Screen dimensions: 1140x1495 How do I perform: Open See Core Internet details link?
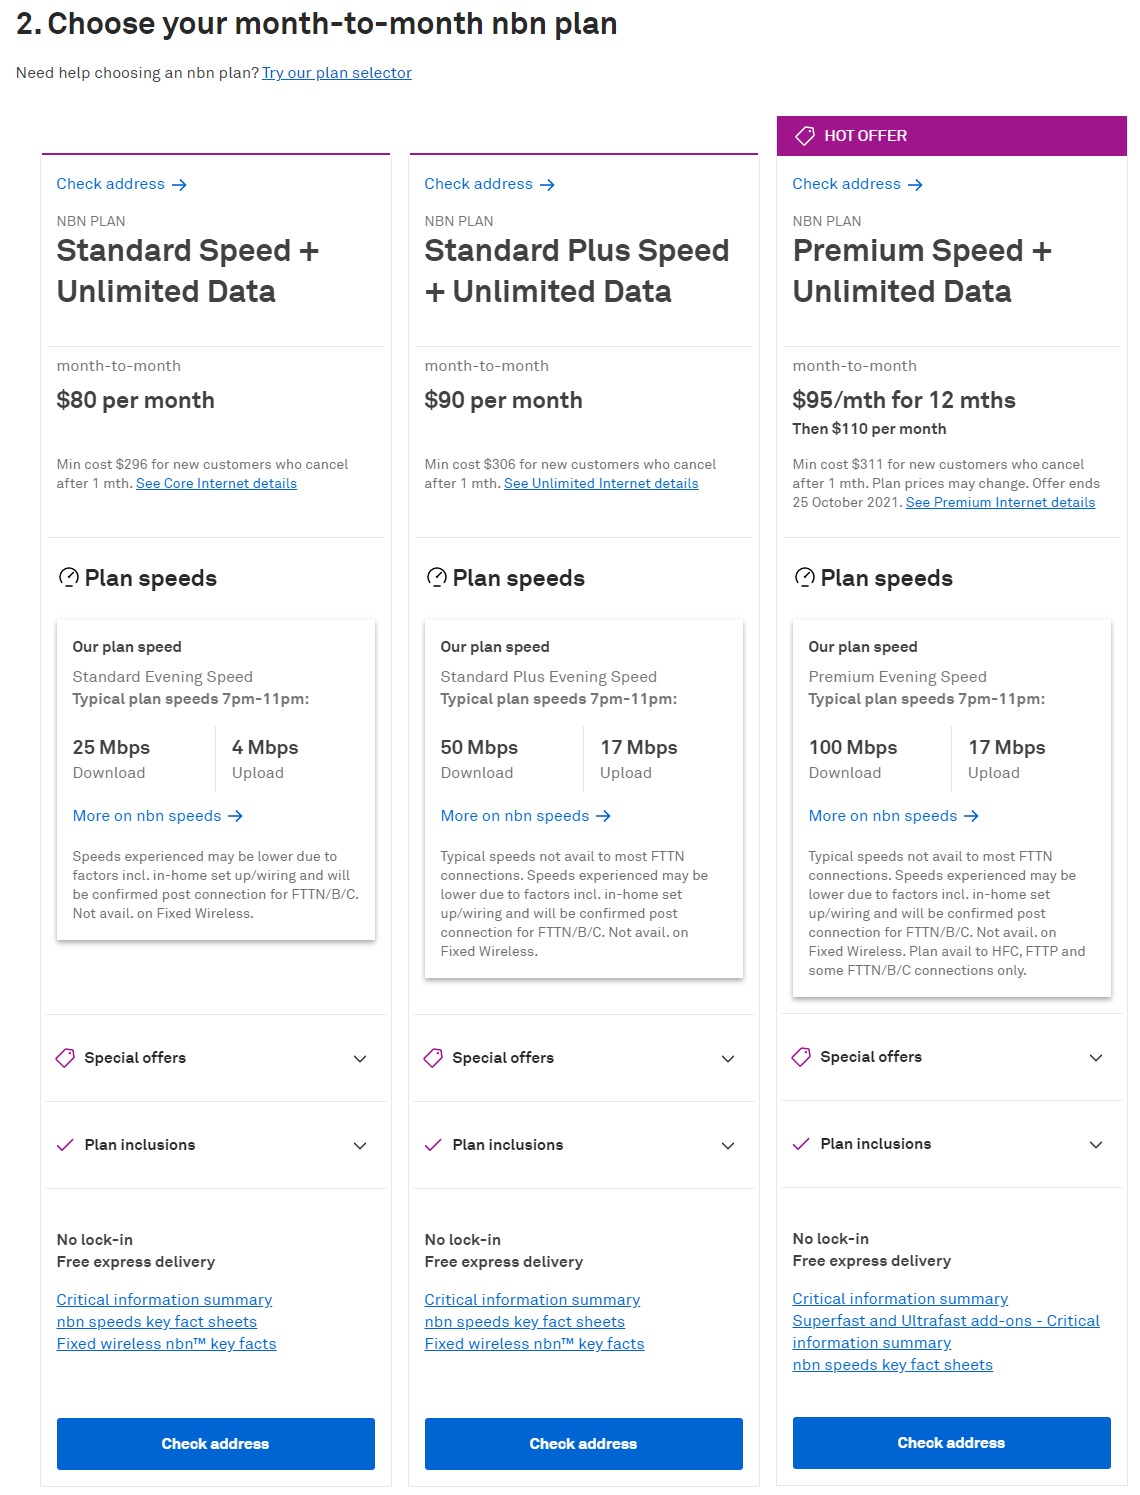[216, 484]
